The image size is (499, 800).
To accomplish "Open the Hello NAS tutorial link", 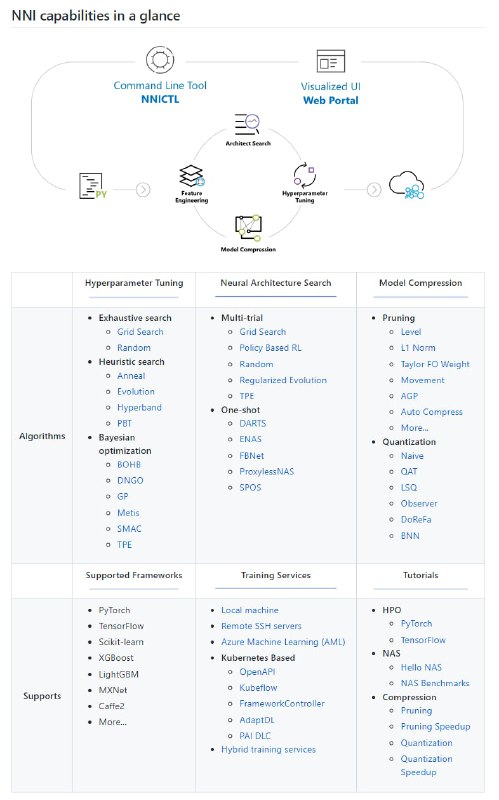I will (421, 667).
